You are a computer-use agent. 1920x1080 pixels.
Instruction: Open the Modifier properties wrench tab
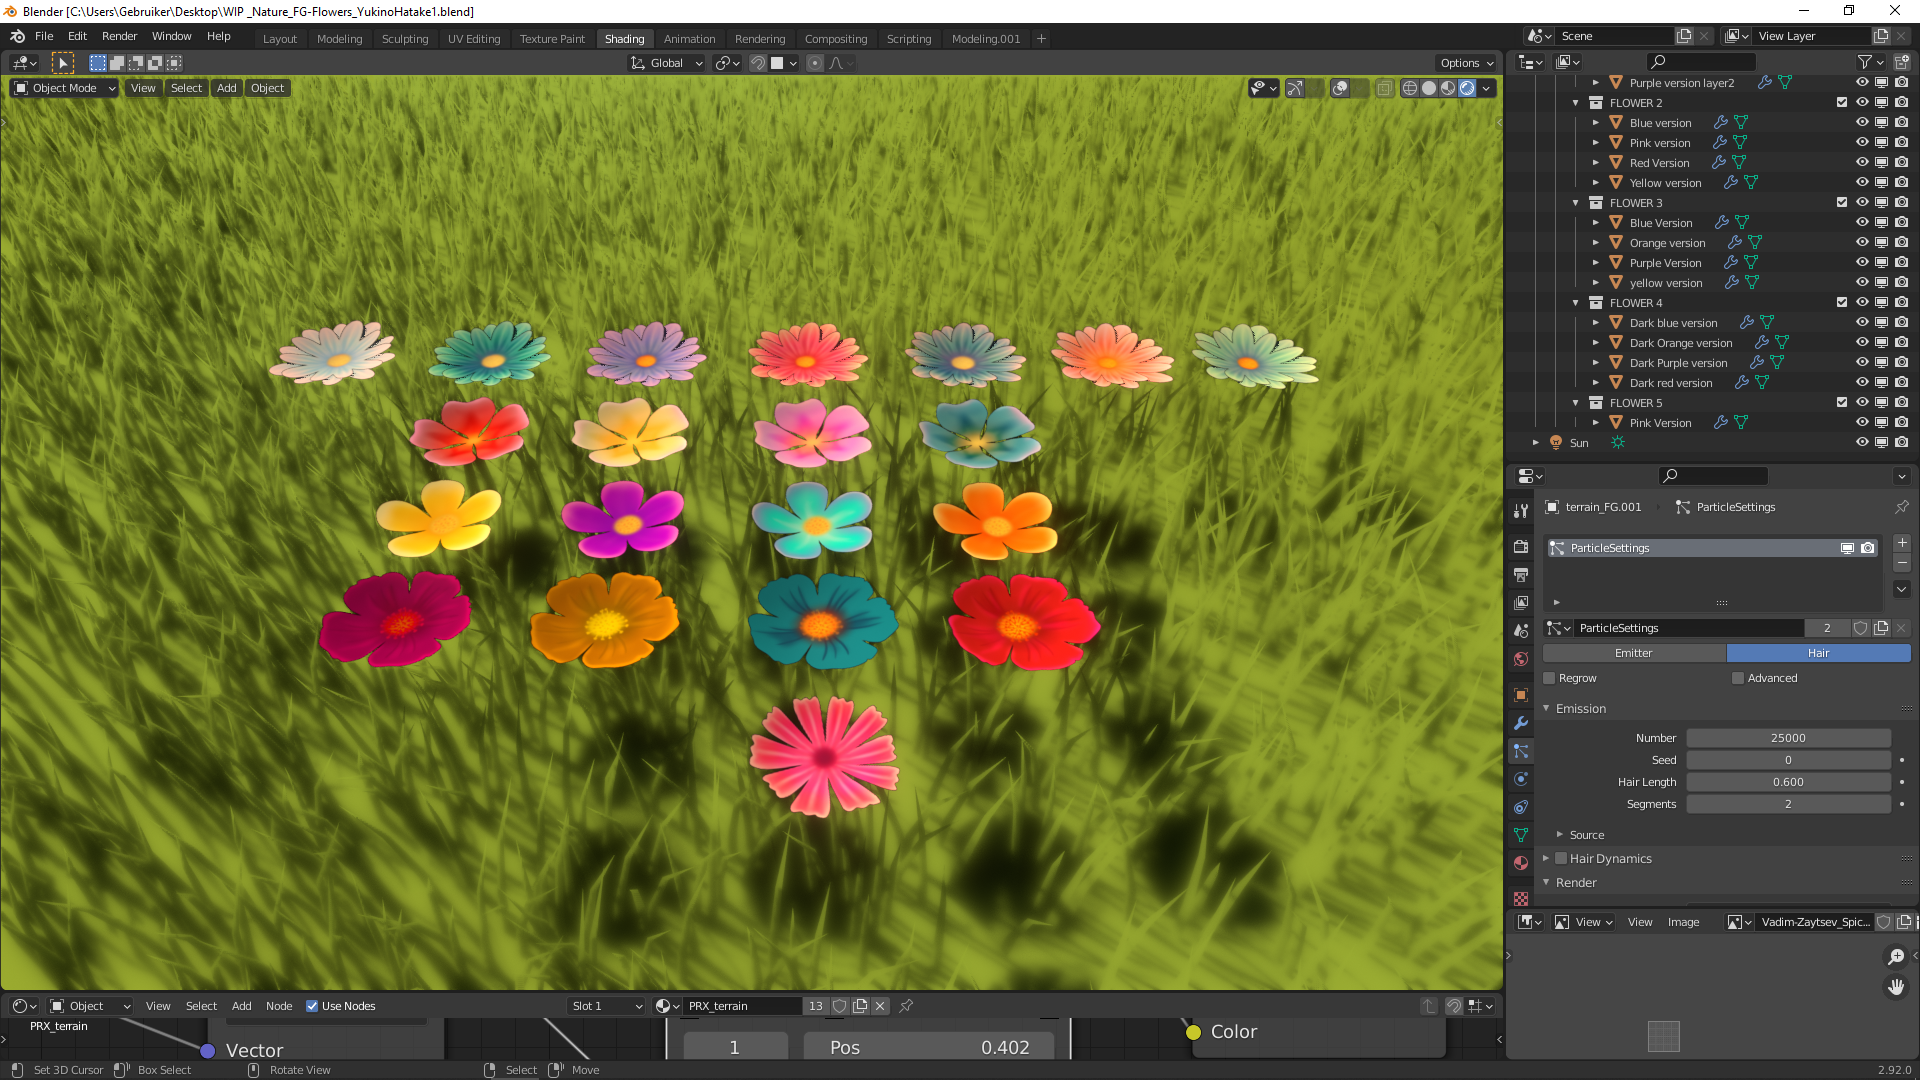pyautogui.click(x=1521, y=723)
